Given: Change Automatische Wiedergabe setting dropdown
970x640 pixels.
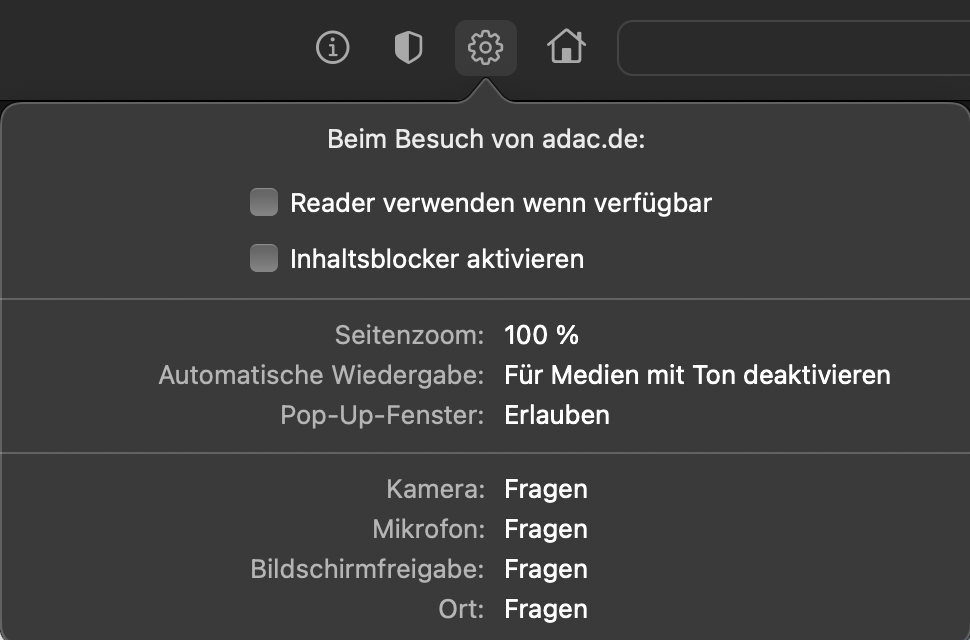Looking at the screenshot, I should tap(697, 375).
